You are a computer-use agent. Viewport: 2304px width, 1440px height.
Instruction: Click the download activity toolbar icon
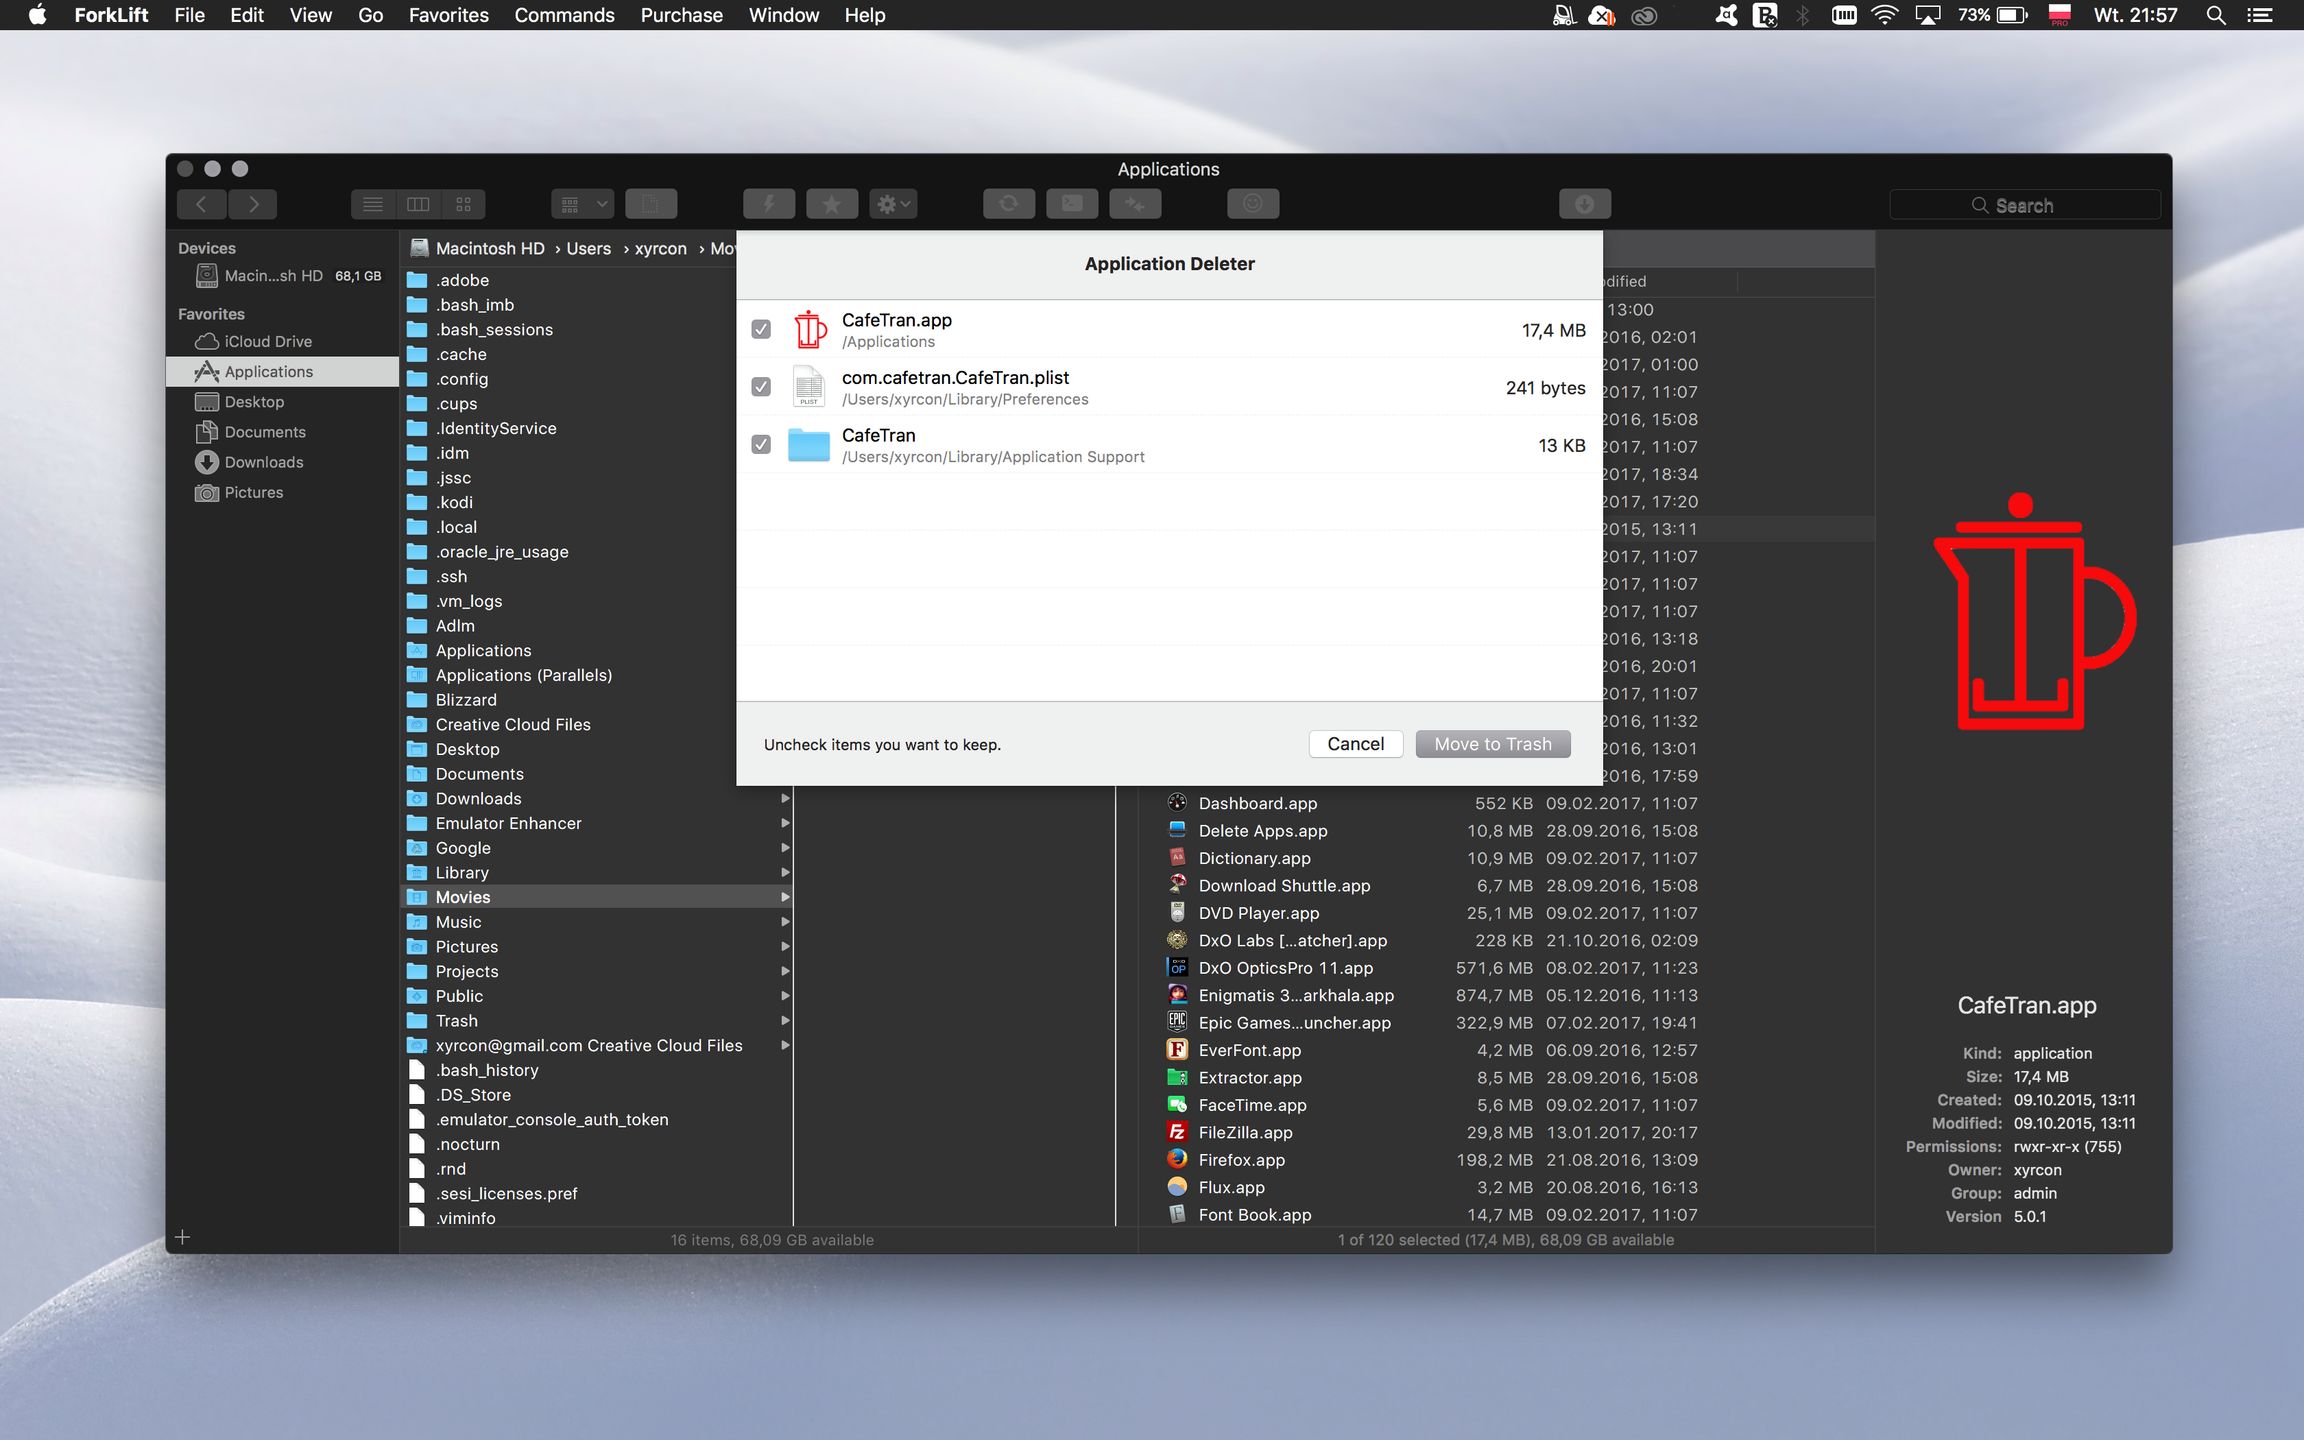click(1584, 204)
